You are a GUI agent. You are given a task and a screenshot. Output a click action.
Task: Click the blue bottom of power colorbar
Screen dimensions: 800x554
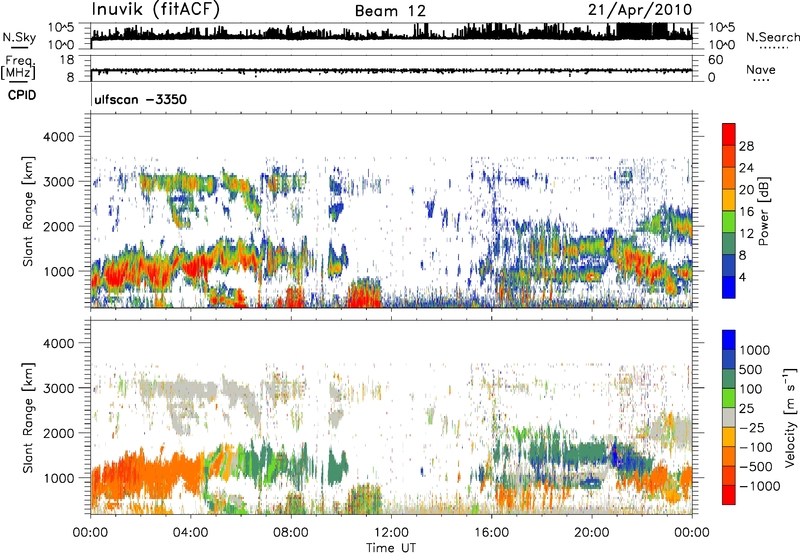[x=729, y=287]
